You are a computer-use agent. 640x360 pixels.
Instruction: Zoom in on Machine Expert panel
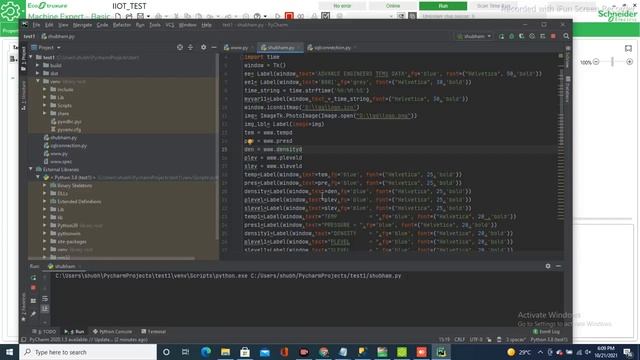pos(629,62)
